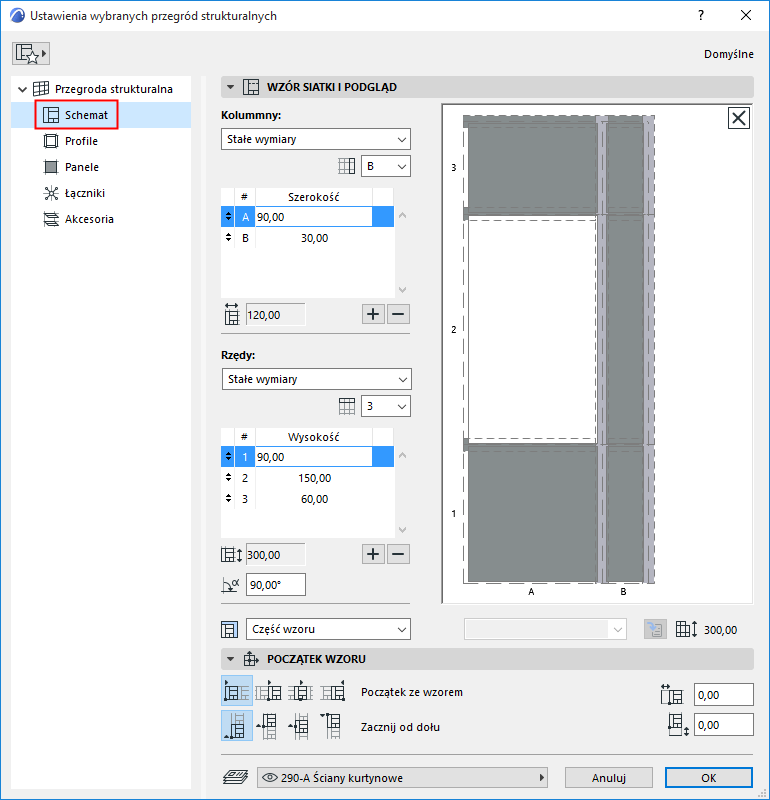Edit the grid angle field 90,00°
The width and height of the screenshot is (770, 800).
pos(276,585)
